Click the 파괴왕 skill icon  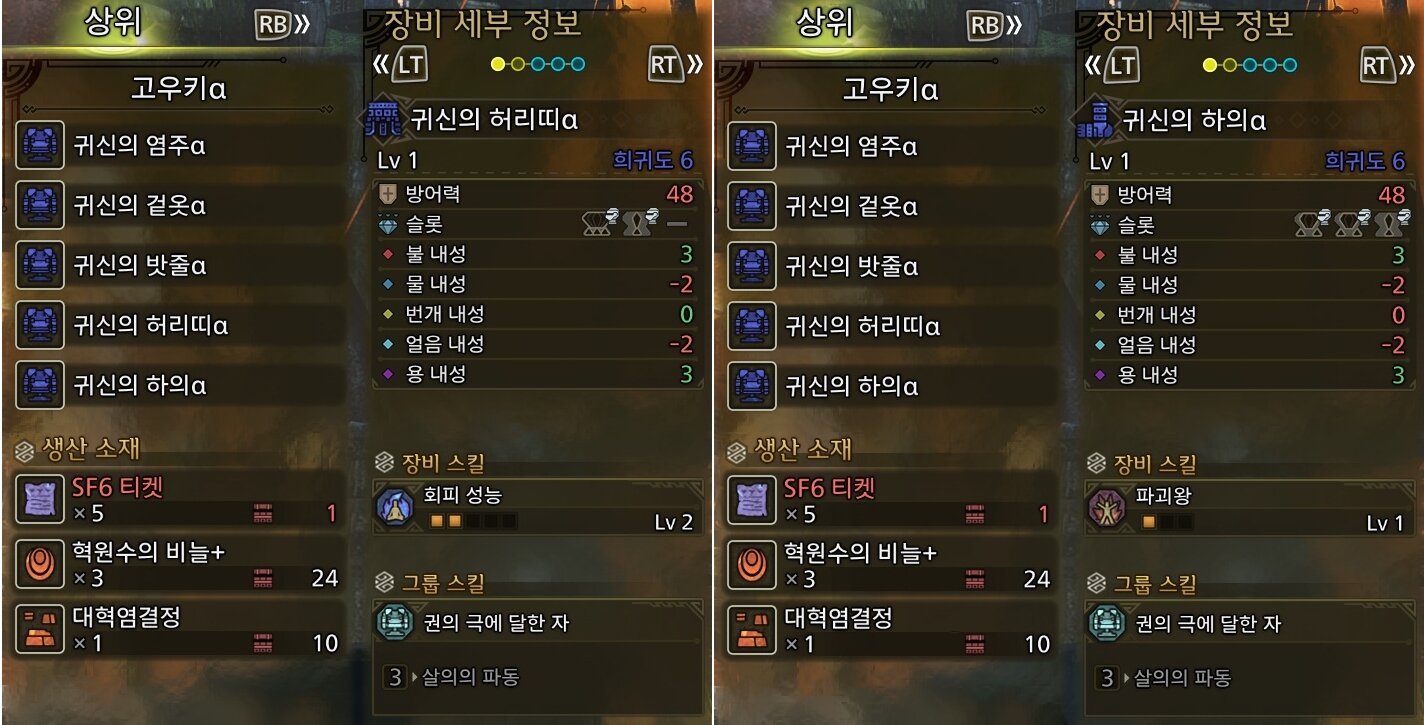[1107, 508]
